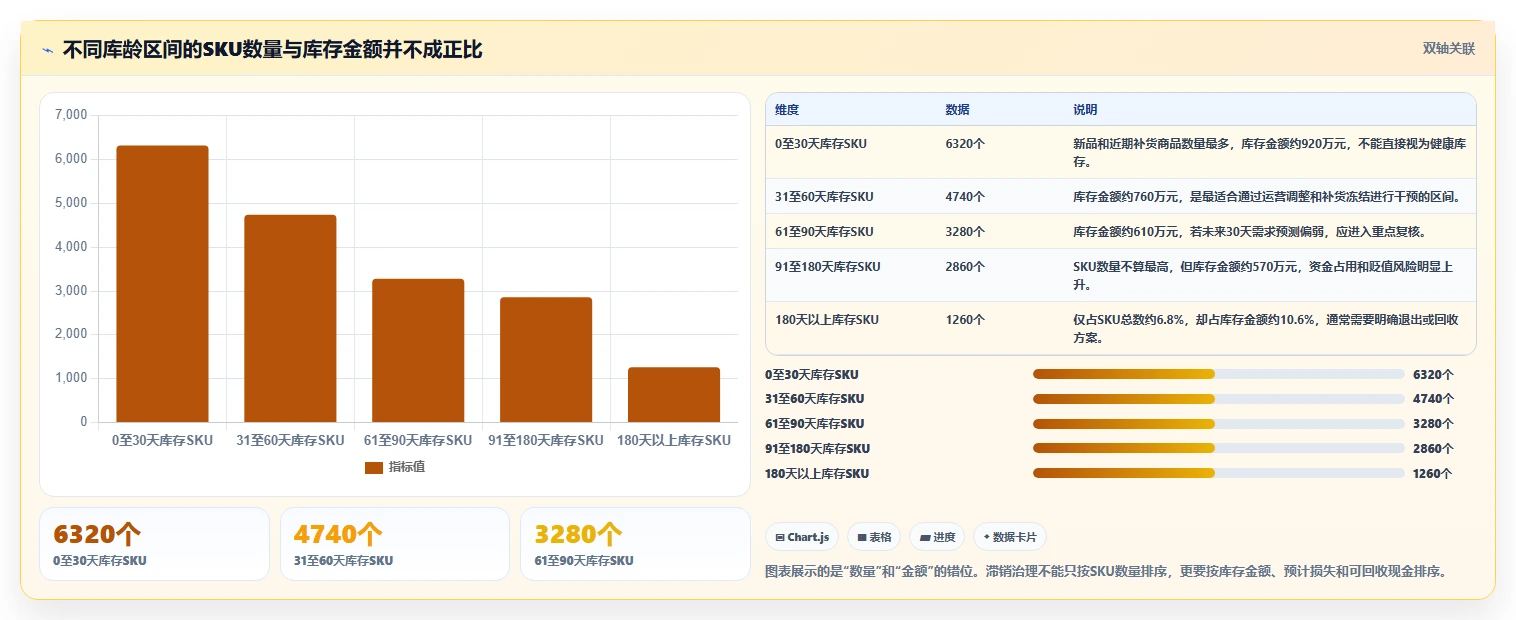Viewport: 1516px width, 620px height.
Task: Open the 6320个 data card
Action: [x=154, y=544]
